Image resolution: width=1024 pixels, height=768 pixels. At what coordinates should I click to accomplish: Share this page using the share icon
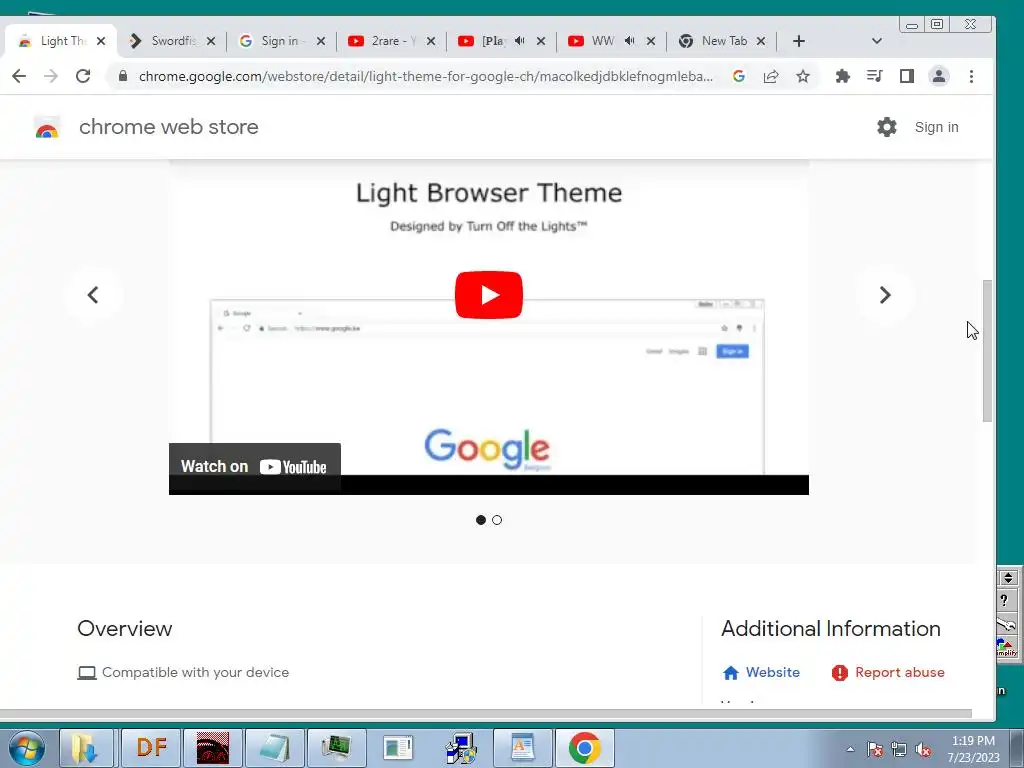[x=771, y=76]
